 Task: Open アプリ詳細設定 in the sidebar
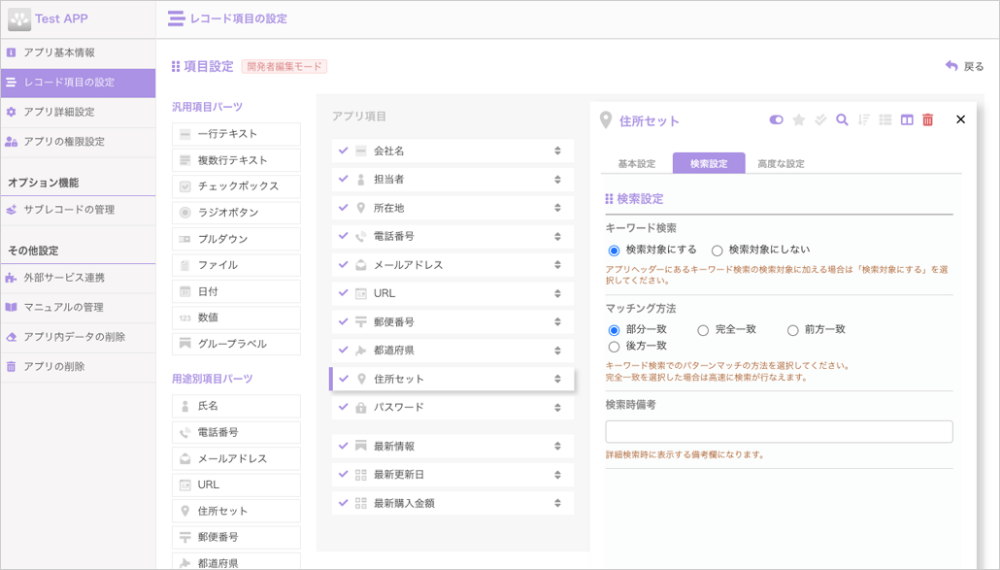point(78,112)
